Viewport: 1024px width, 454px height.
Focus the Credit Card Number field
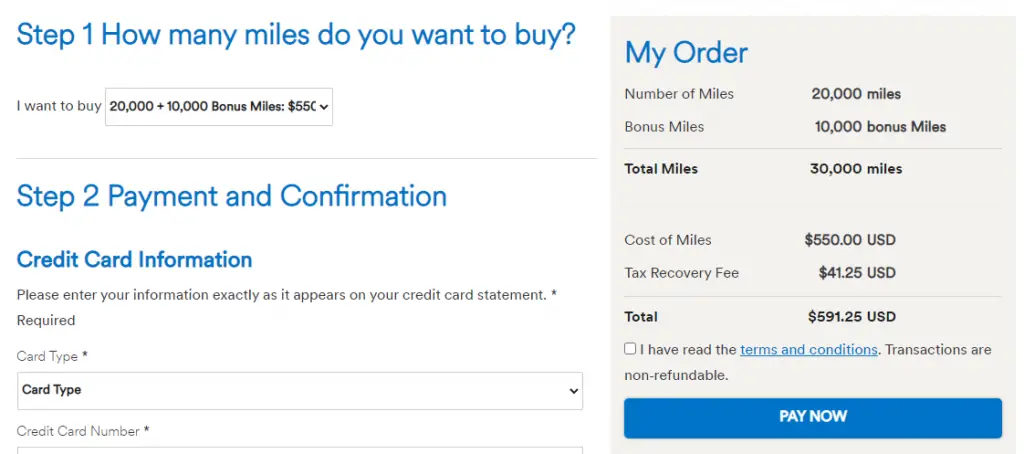[x=300, y=450]
